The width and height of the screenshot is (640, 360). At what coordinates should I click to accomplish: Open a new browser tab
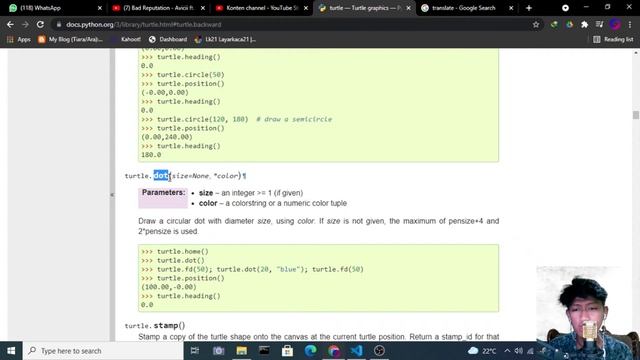[529, 8]
